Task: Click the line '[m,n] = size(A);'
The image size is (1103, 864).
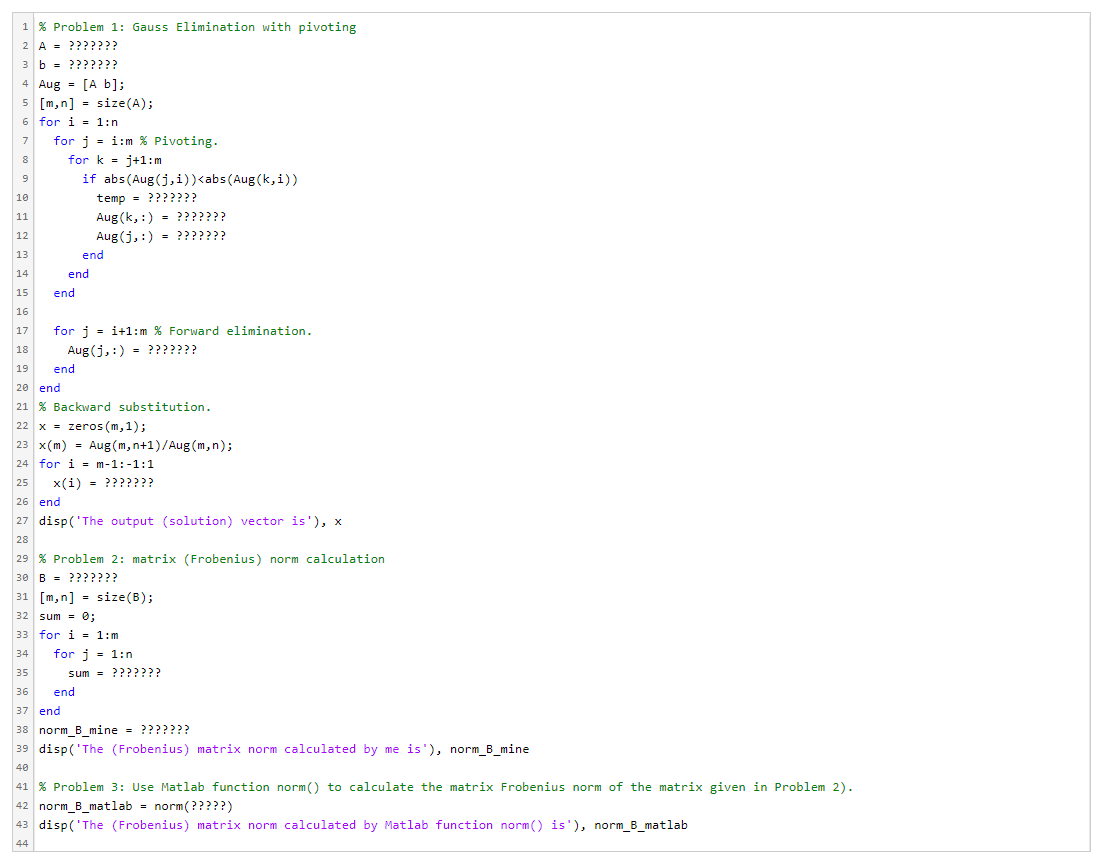Action: pyautogui.click(x=96, y=103)
